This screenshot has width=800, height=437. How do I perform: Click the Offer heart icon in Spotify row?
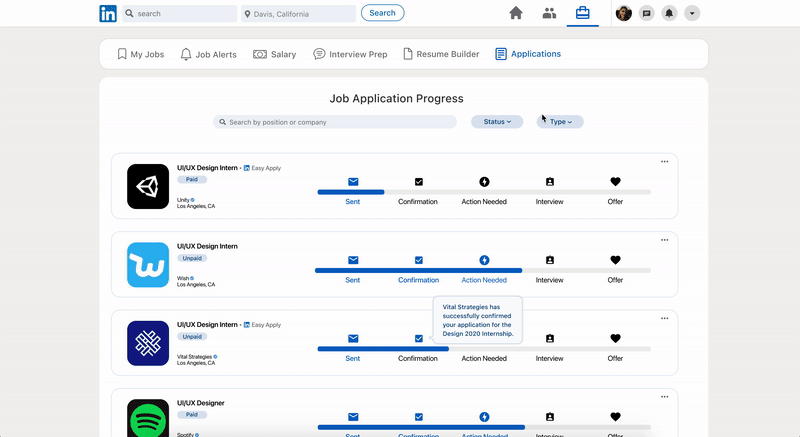pos(615,417)
